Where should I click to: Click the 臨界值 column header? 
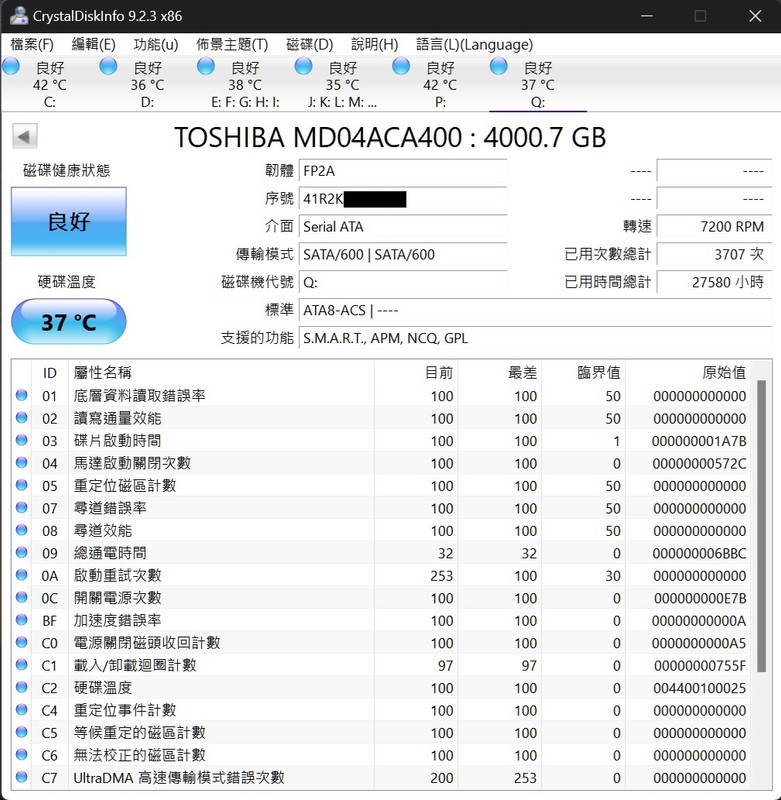click(x=584, y=373)
